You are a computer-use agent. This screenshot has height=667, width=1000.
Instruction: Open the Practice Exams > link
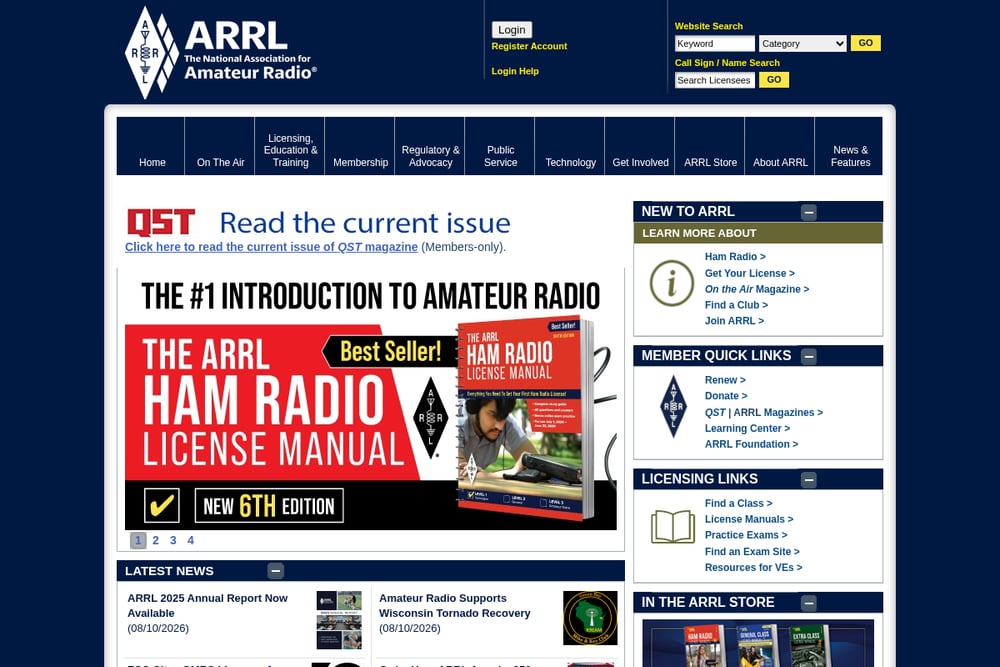pos(746,535)
